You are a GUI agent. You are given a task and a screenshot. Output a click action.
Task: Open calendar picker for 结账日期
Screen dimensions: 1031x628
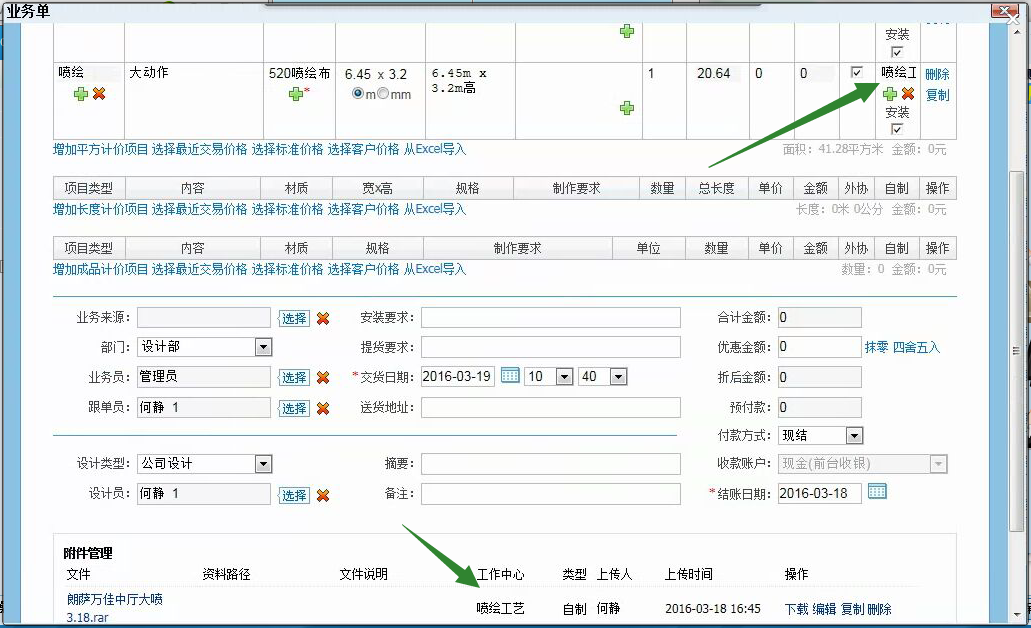877,492
